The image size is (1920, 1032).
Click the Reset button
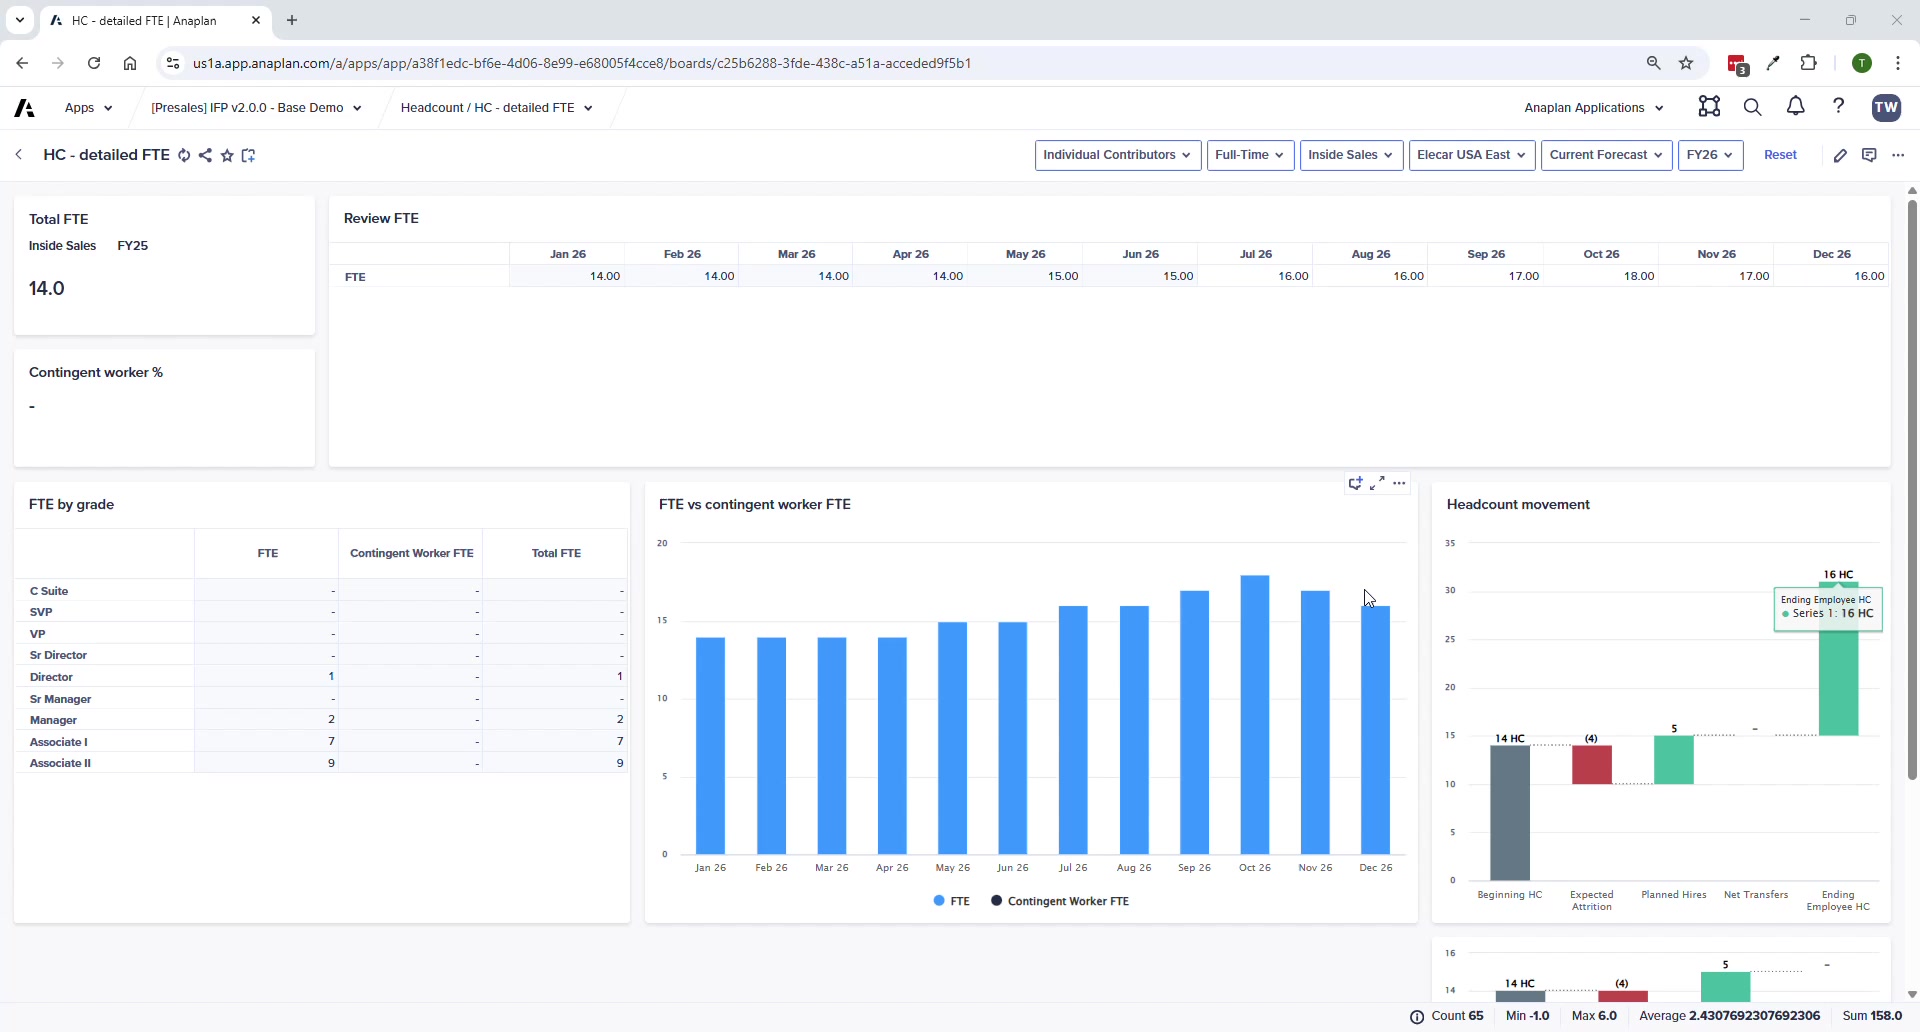click(1781, 155)
